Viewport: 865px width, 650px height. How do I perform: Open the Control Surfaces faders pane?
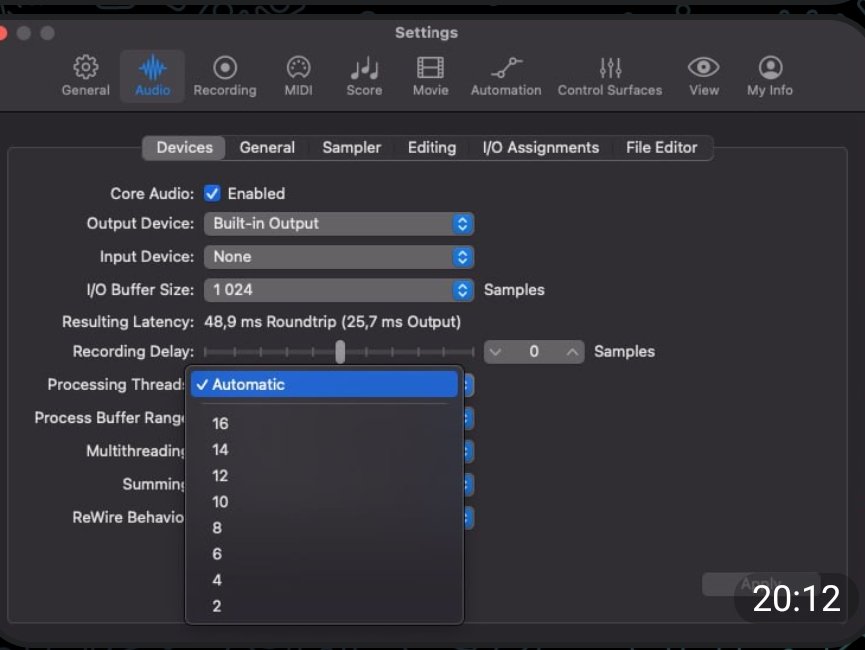pyautogui.click(x=610, y=76)
